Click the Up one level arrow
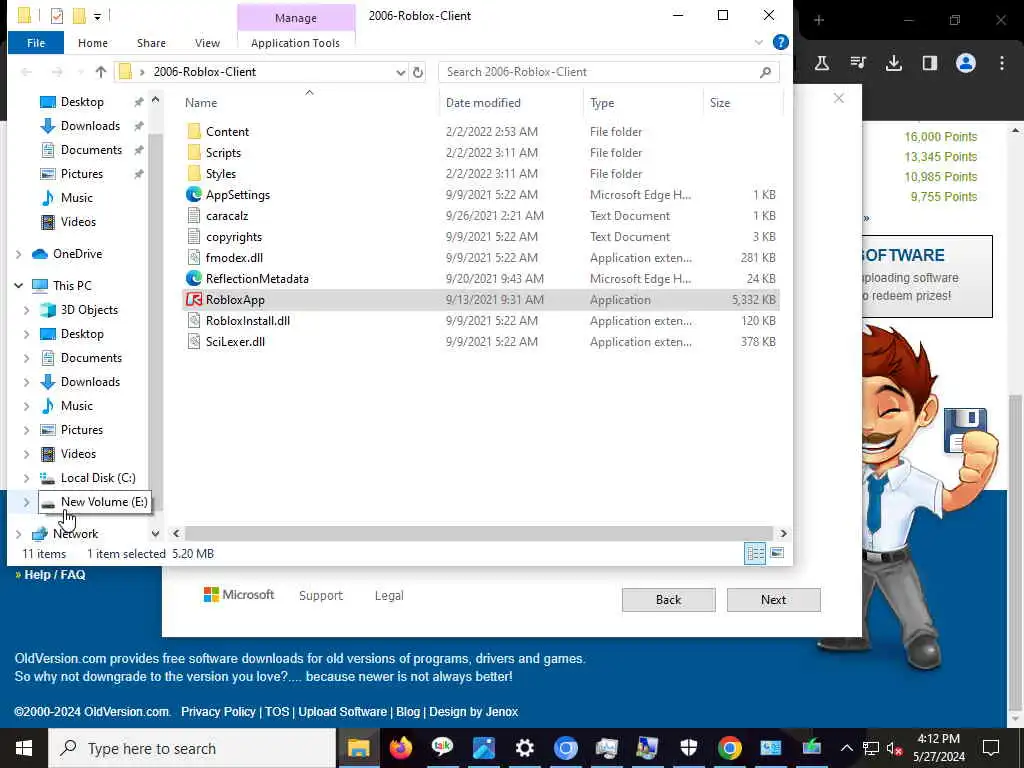The image size is (1024, 768). pyautogui.click(x=101, y=72)
